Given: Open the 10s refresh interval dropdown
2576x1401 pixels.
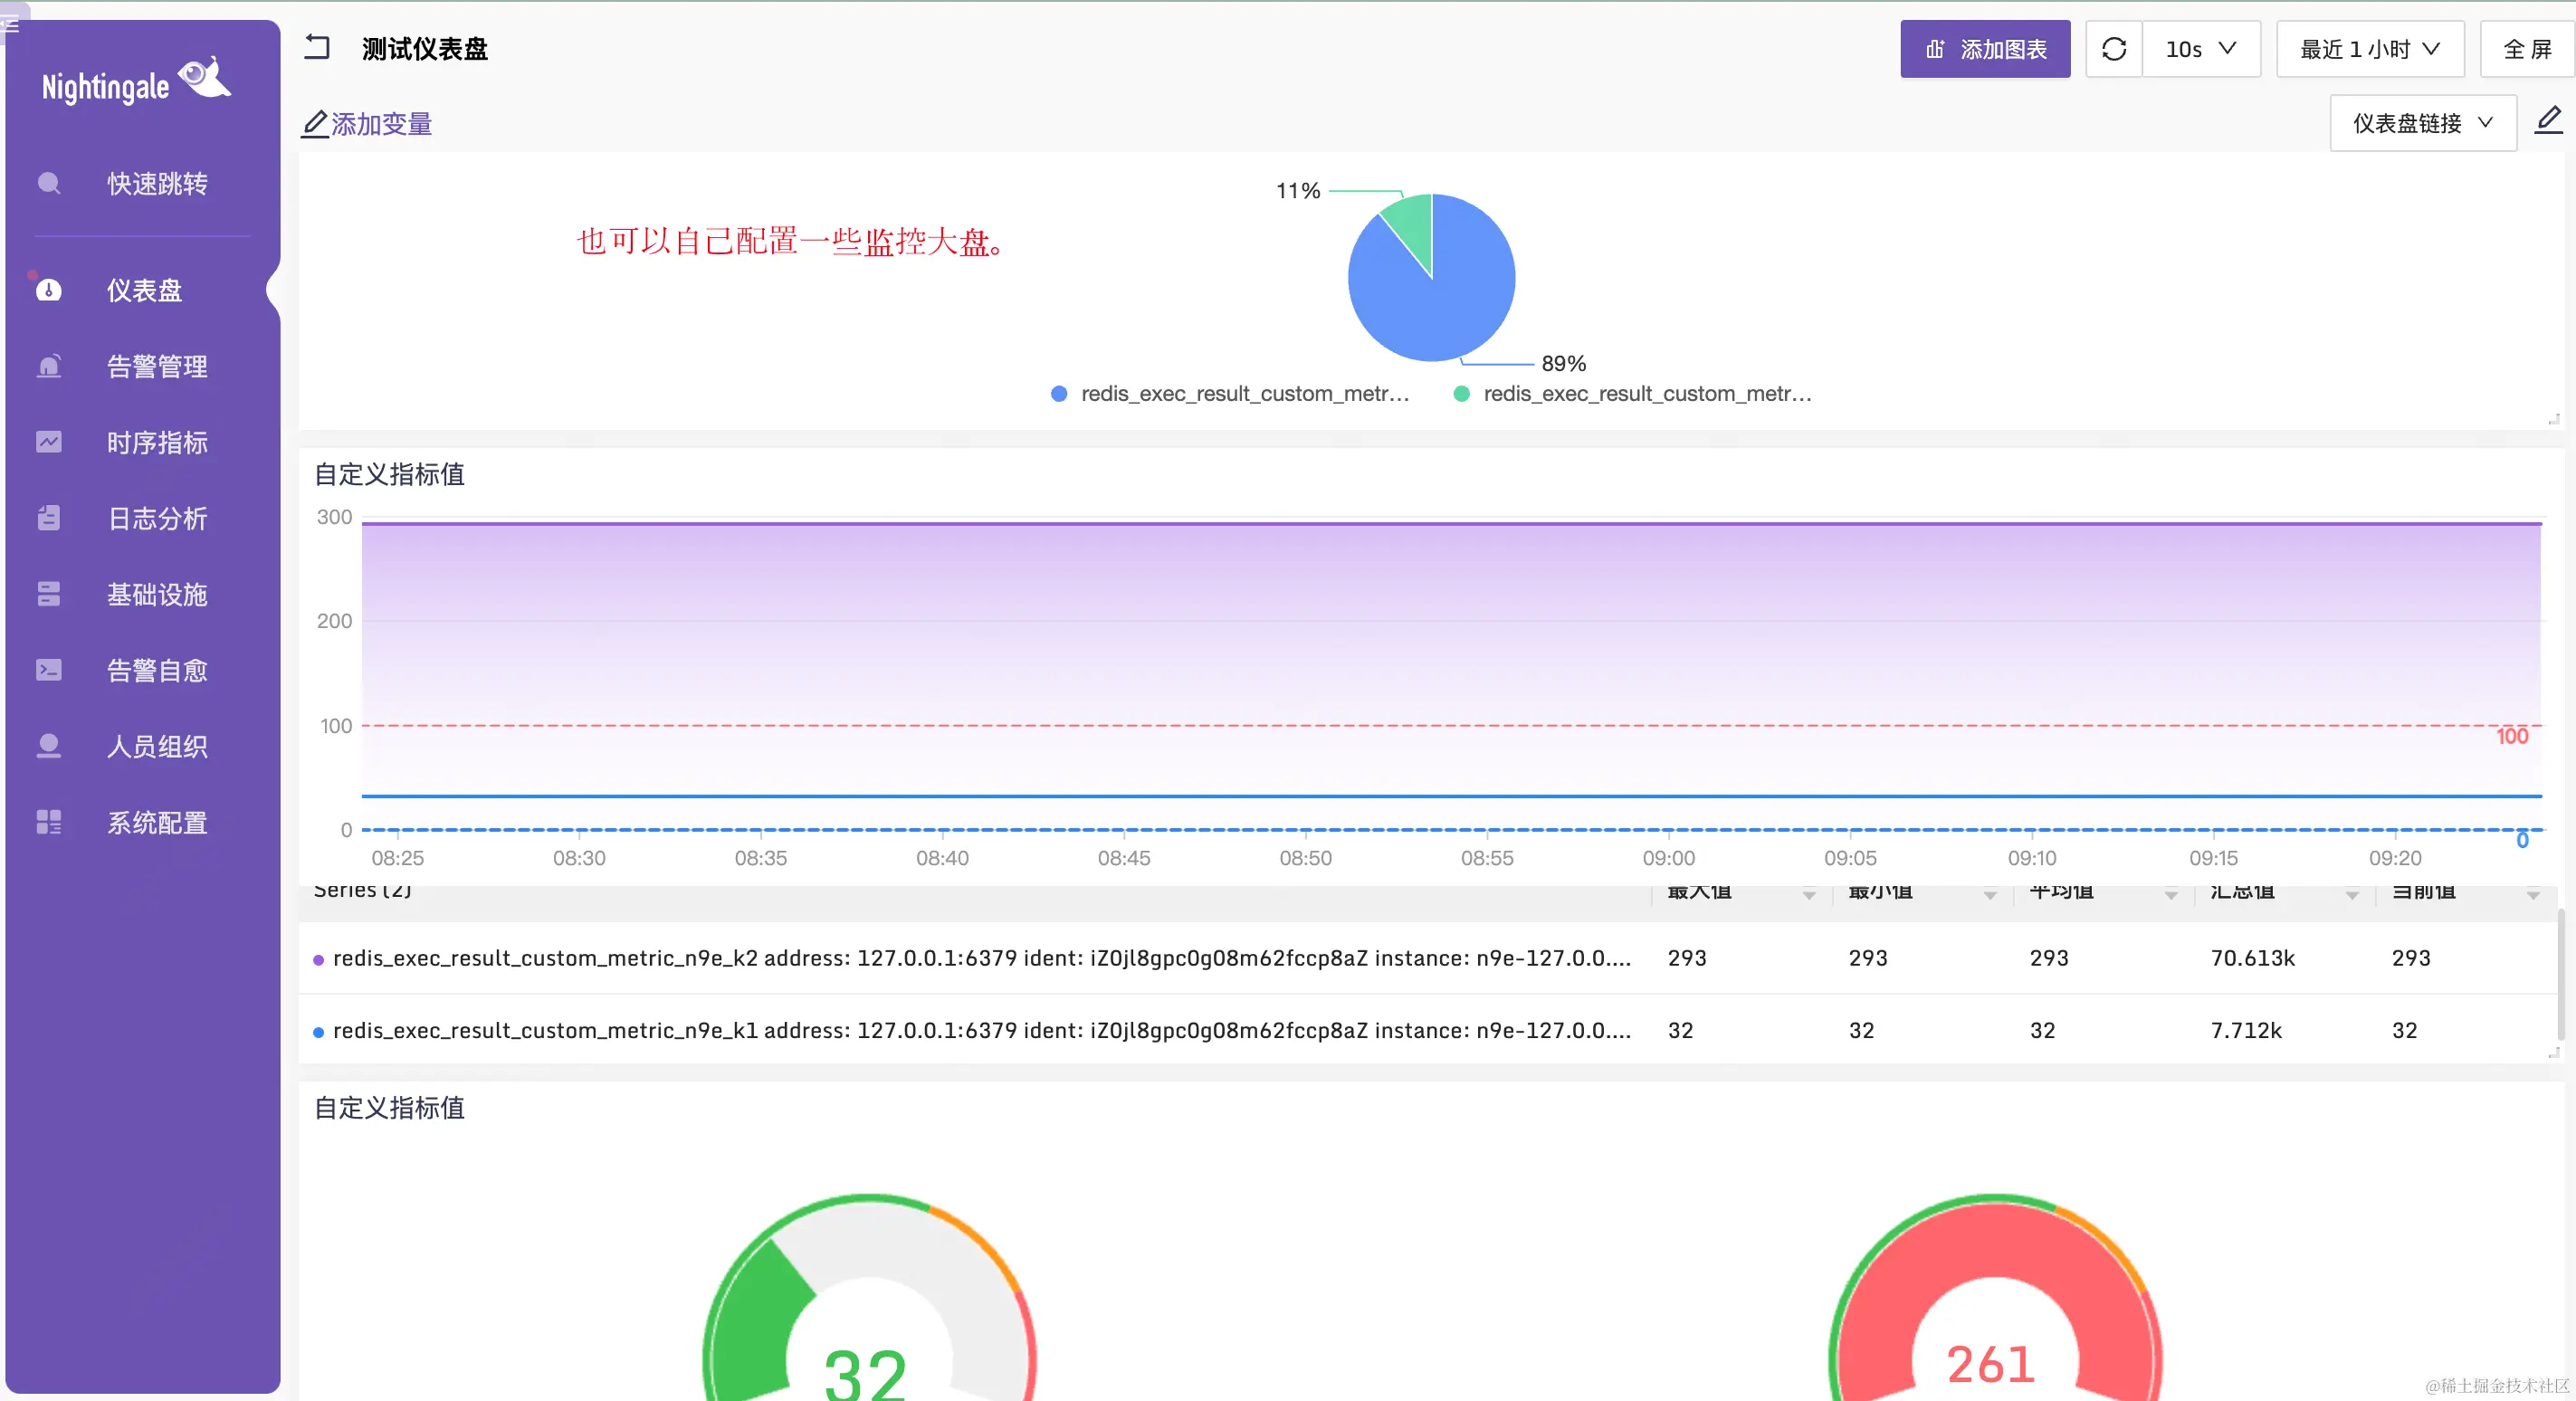Looking at the screenshot, I should (x=2200, y=49).
